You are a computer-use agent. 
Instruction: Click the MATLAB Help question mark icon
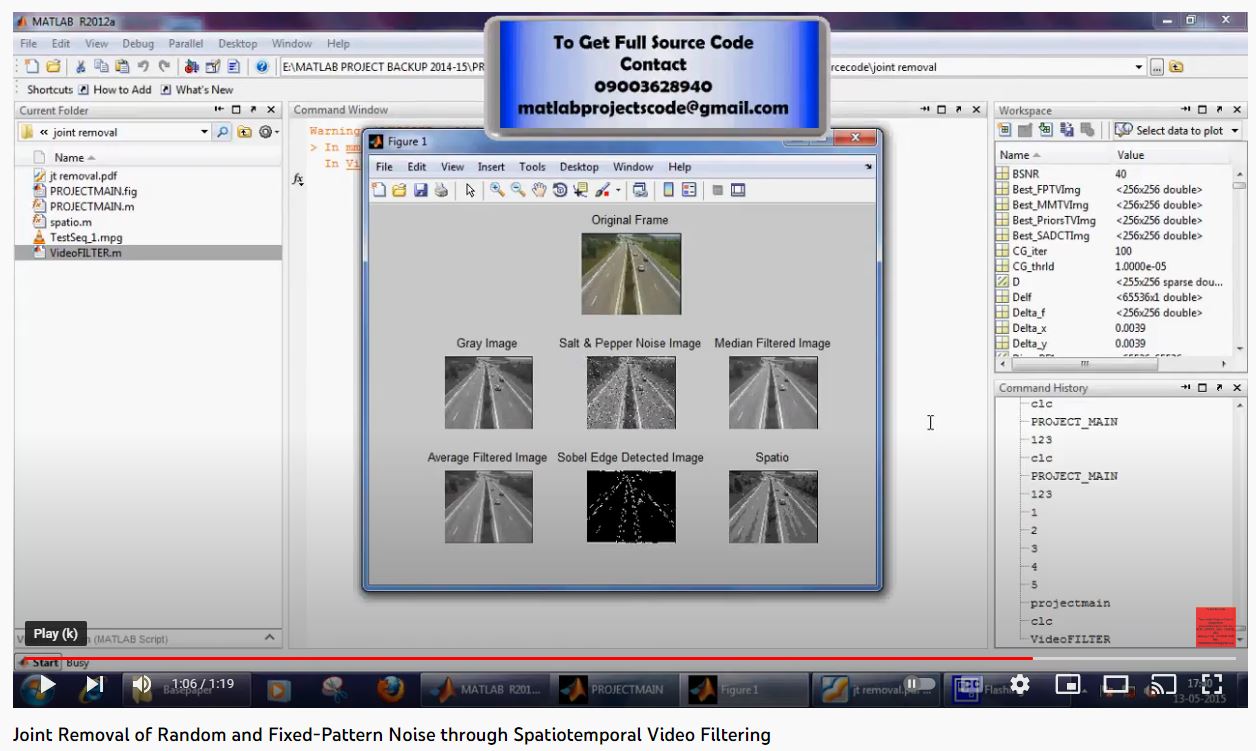click(x=262, y=67)
